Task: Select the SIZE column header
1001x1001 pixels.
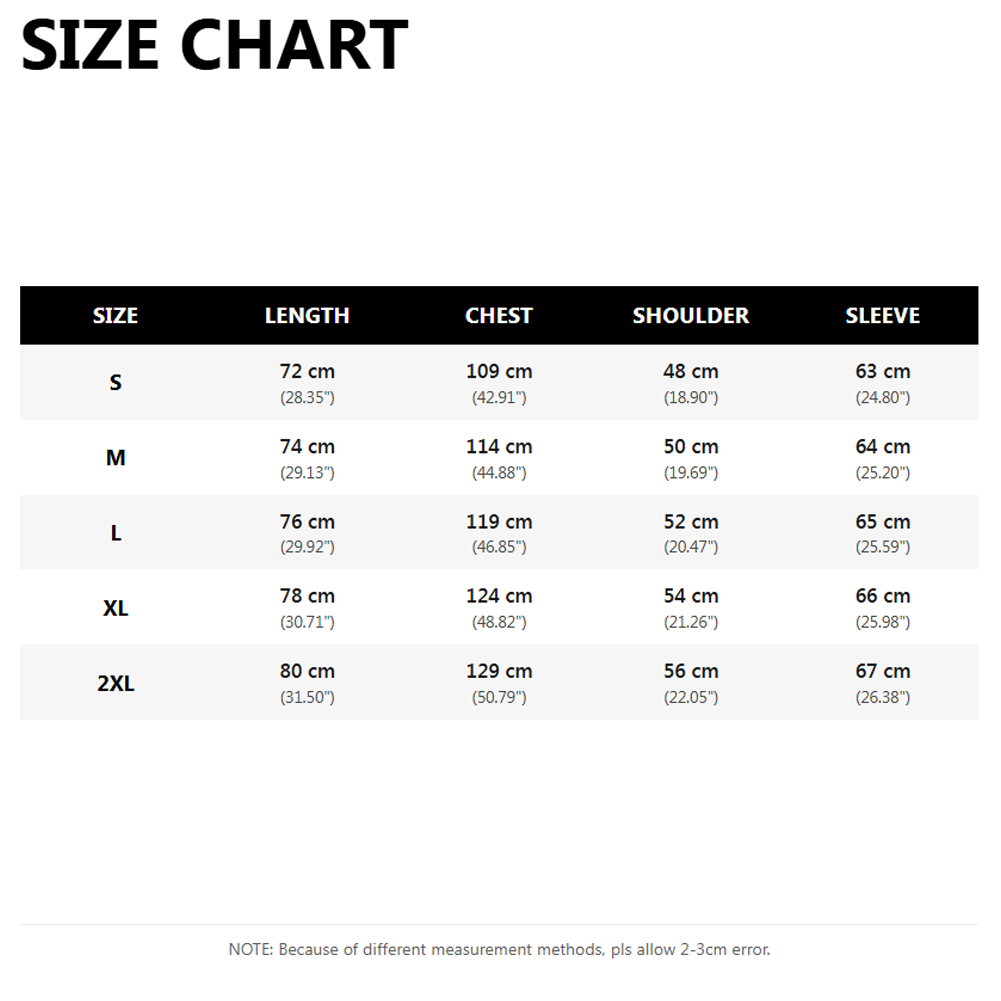Action: point(116,315)
